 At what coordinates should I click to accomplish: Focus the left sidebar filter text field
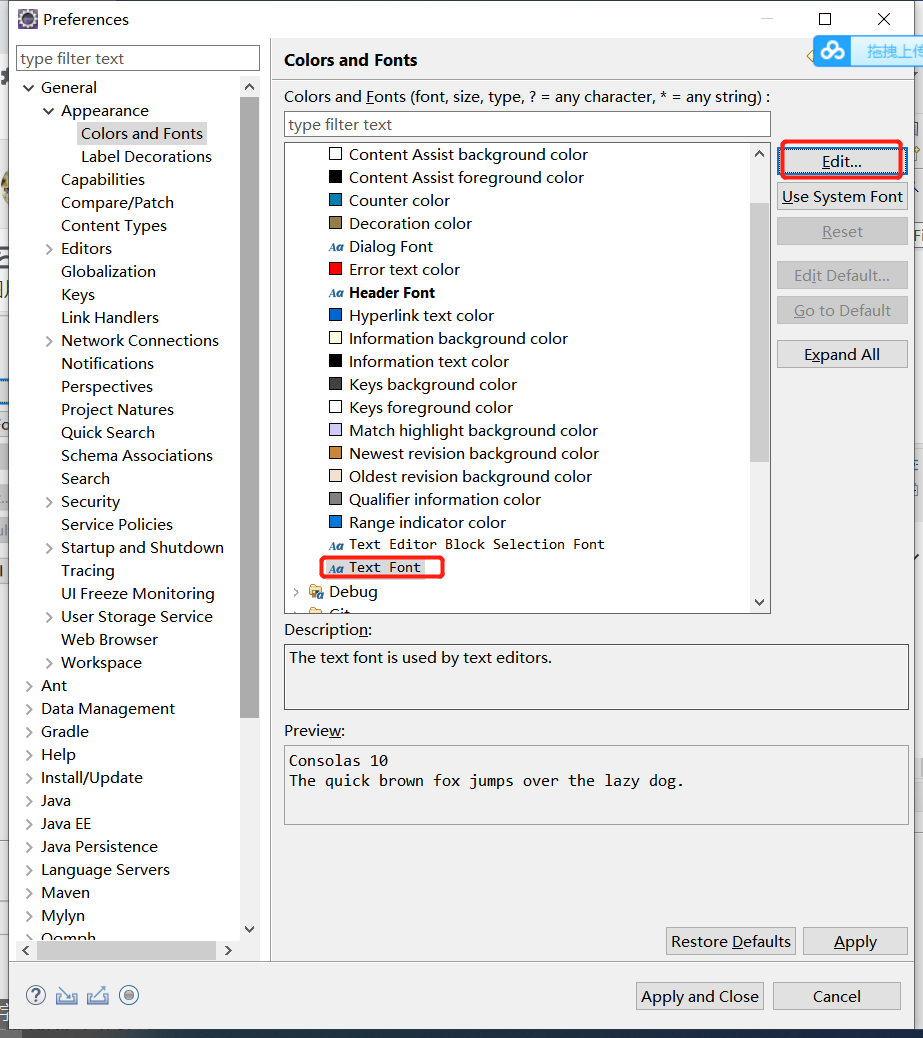pyautogui.click(x=138, y=58)
